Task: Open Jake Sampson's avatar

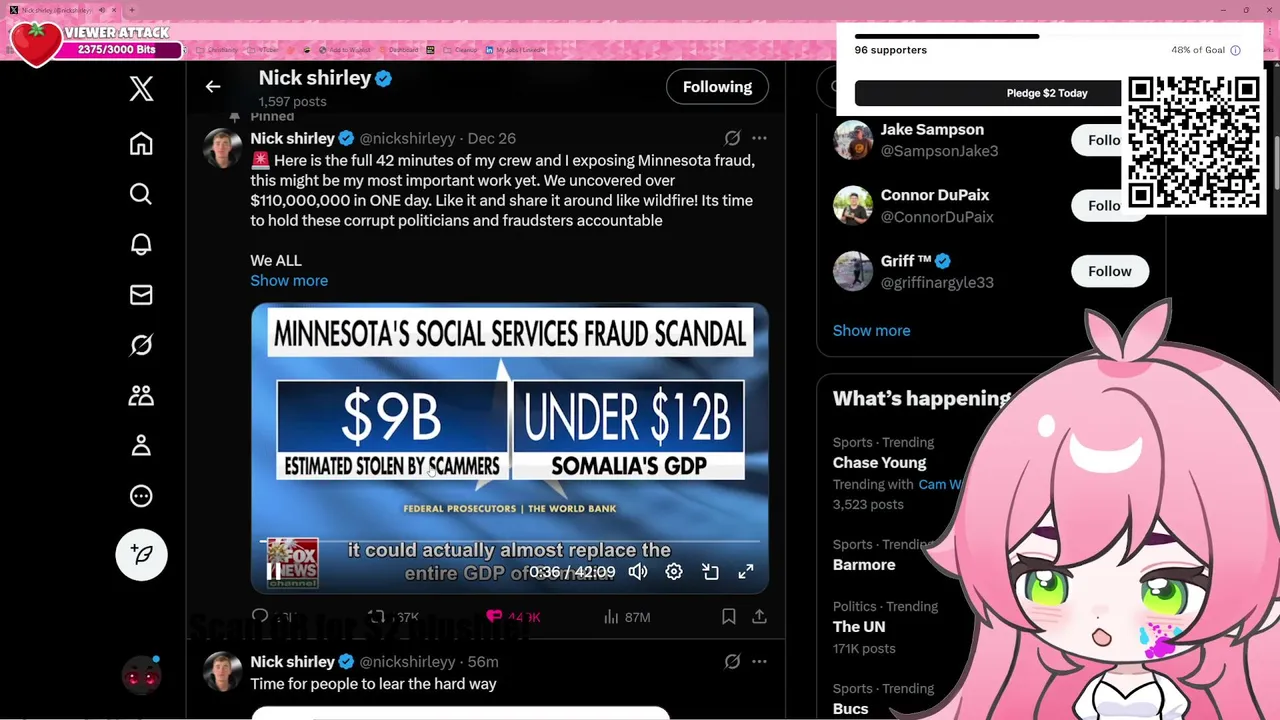Action: [853, 140]
